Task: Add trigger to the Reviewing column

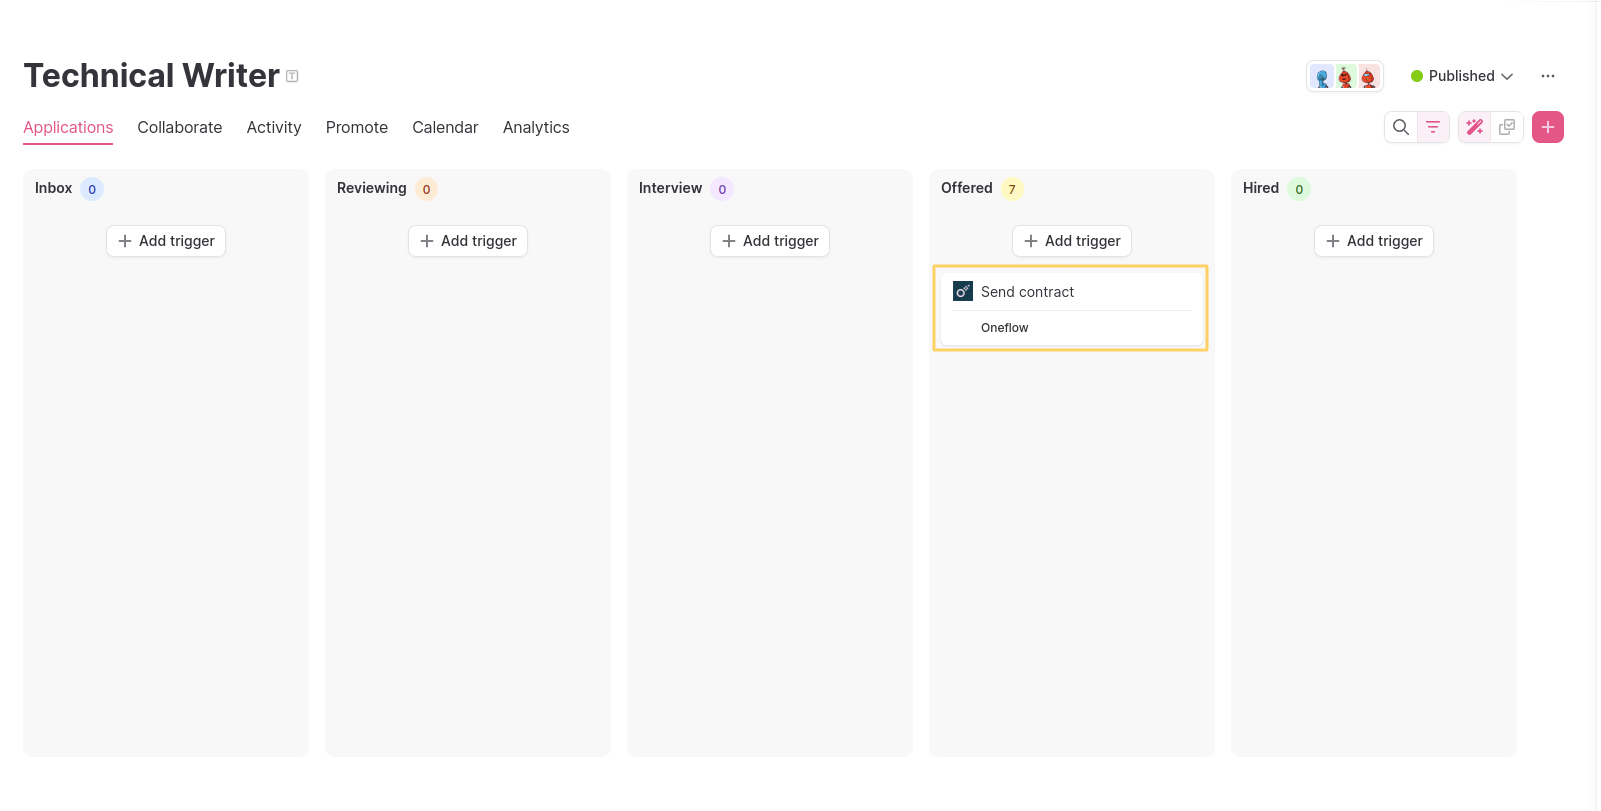Action: click(468, 241)
